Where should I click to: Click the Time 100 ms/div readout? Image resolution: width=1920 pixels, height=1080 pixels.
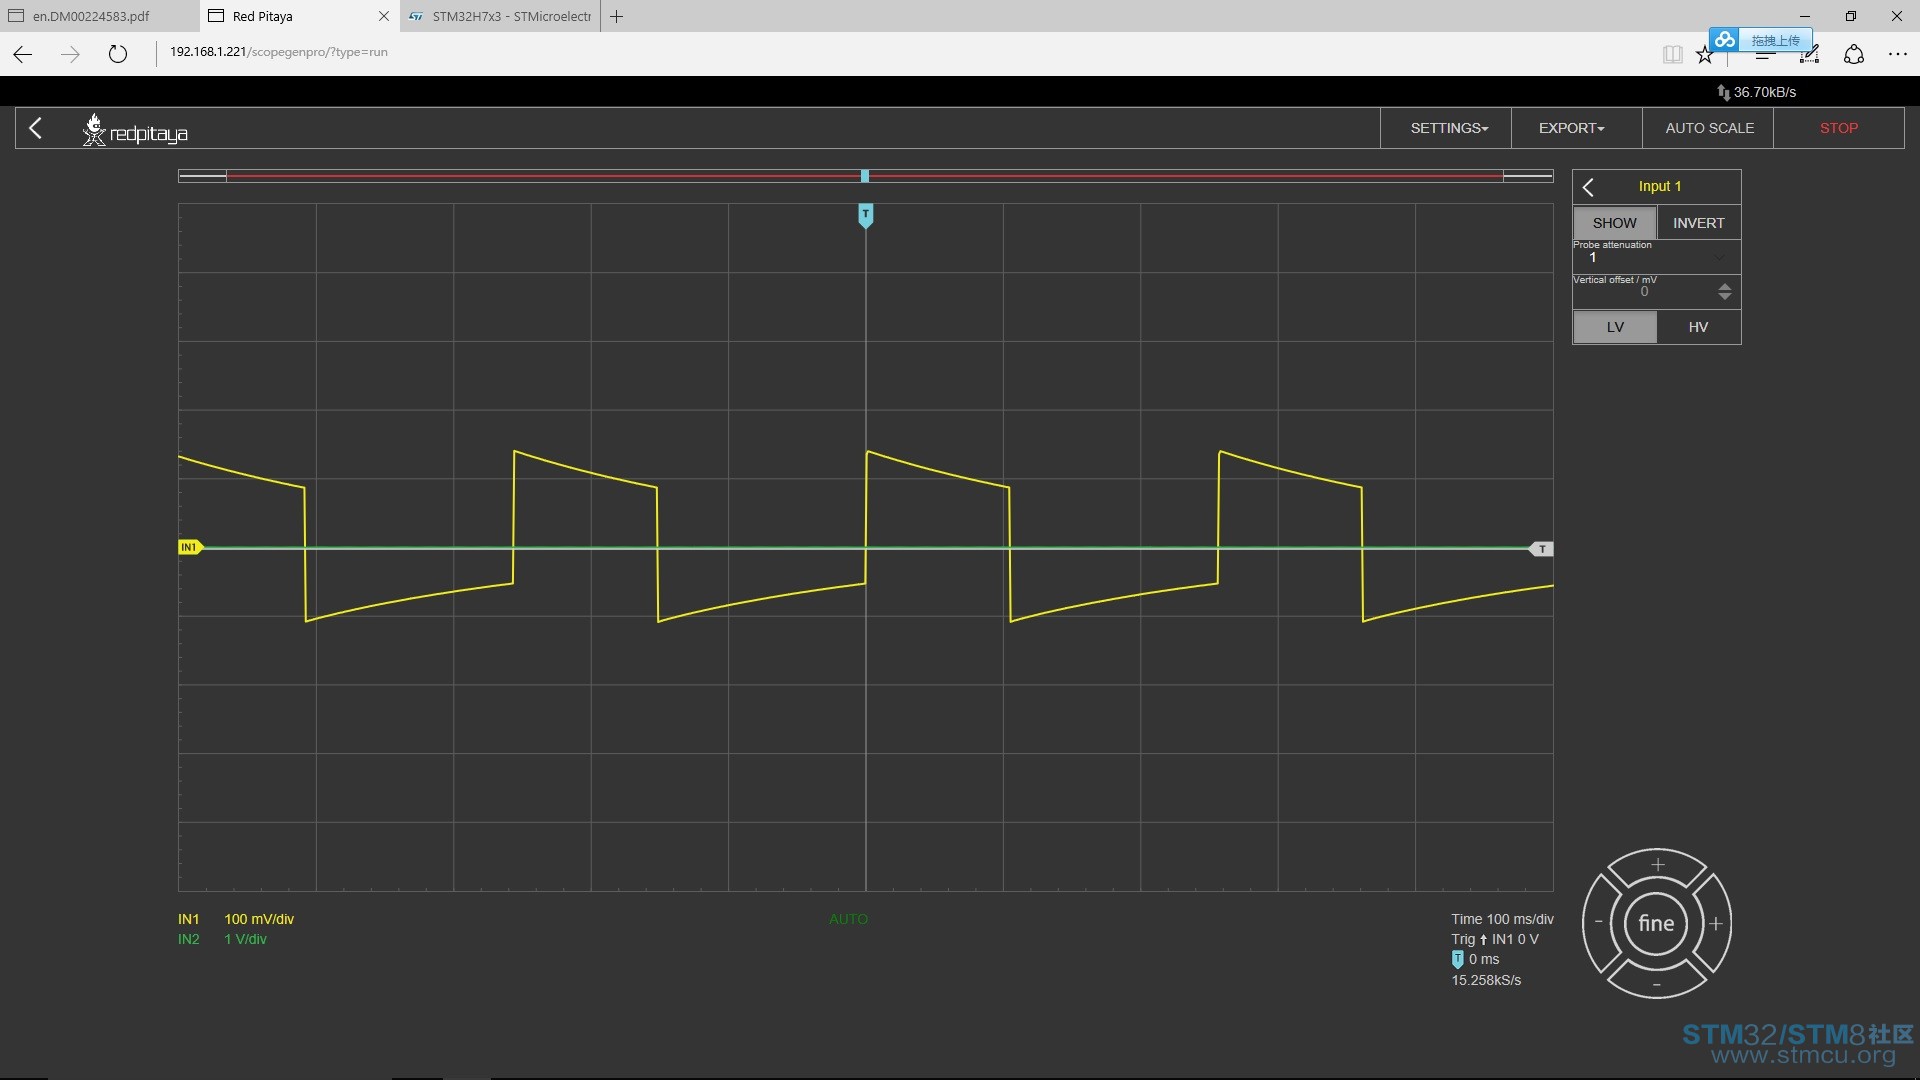(1502, 919)
